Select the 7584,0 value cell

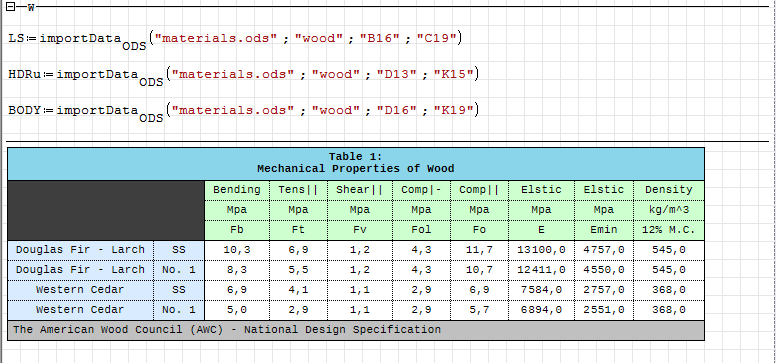click(x=541, y=290)
